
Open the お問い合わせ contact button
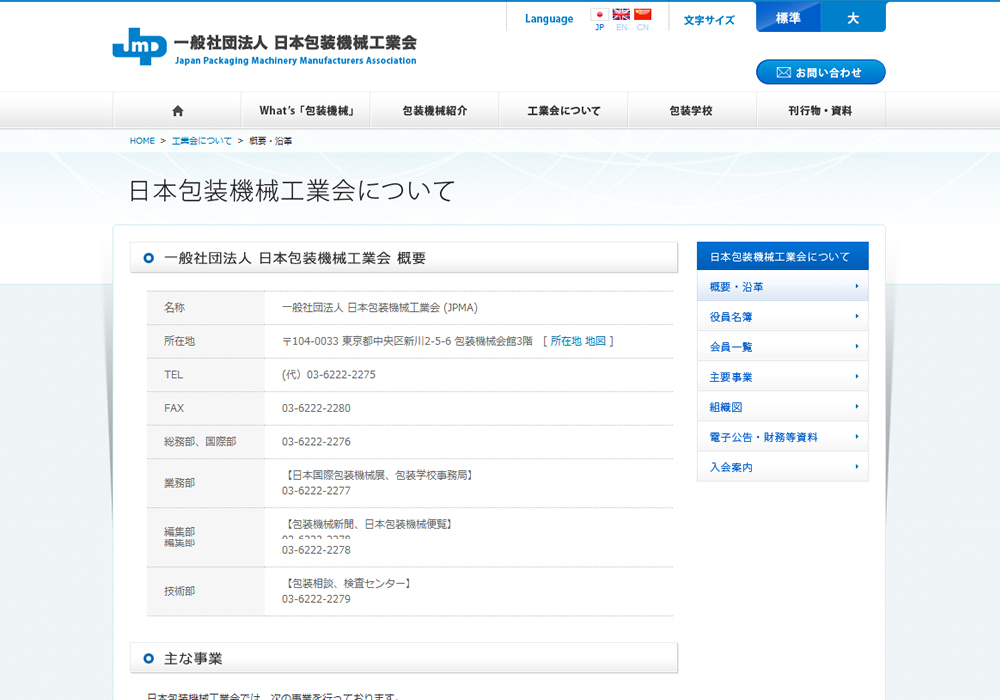(x=821, y=72)
